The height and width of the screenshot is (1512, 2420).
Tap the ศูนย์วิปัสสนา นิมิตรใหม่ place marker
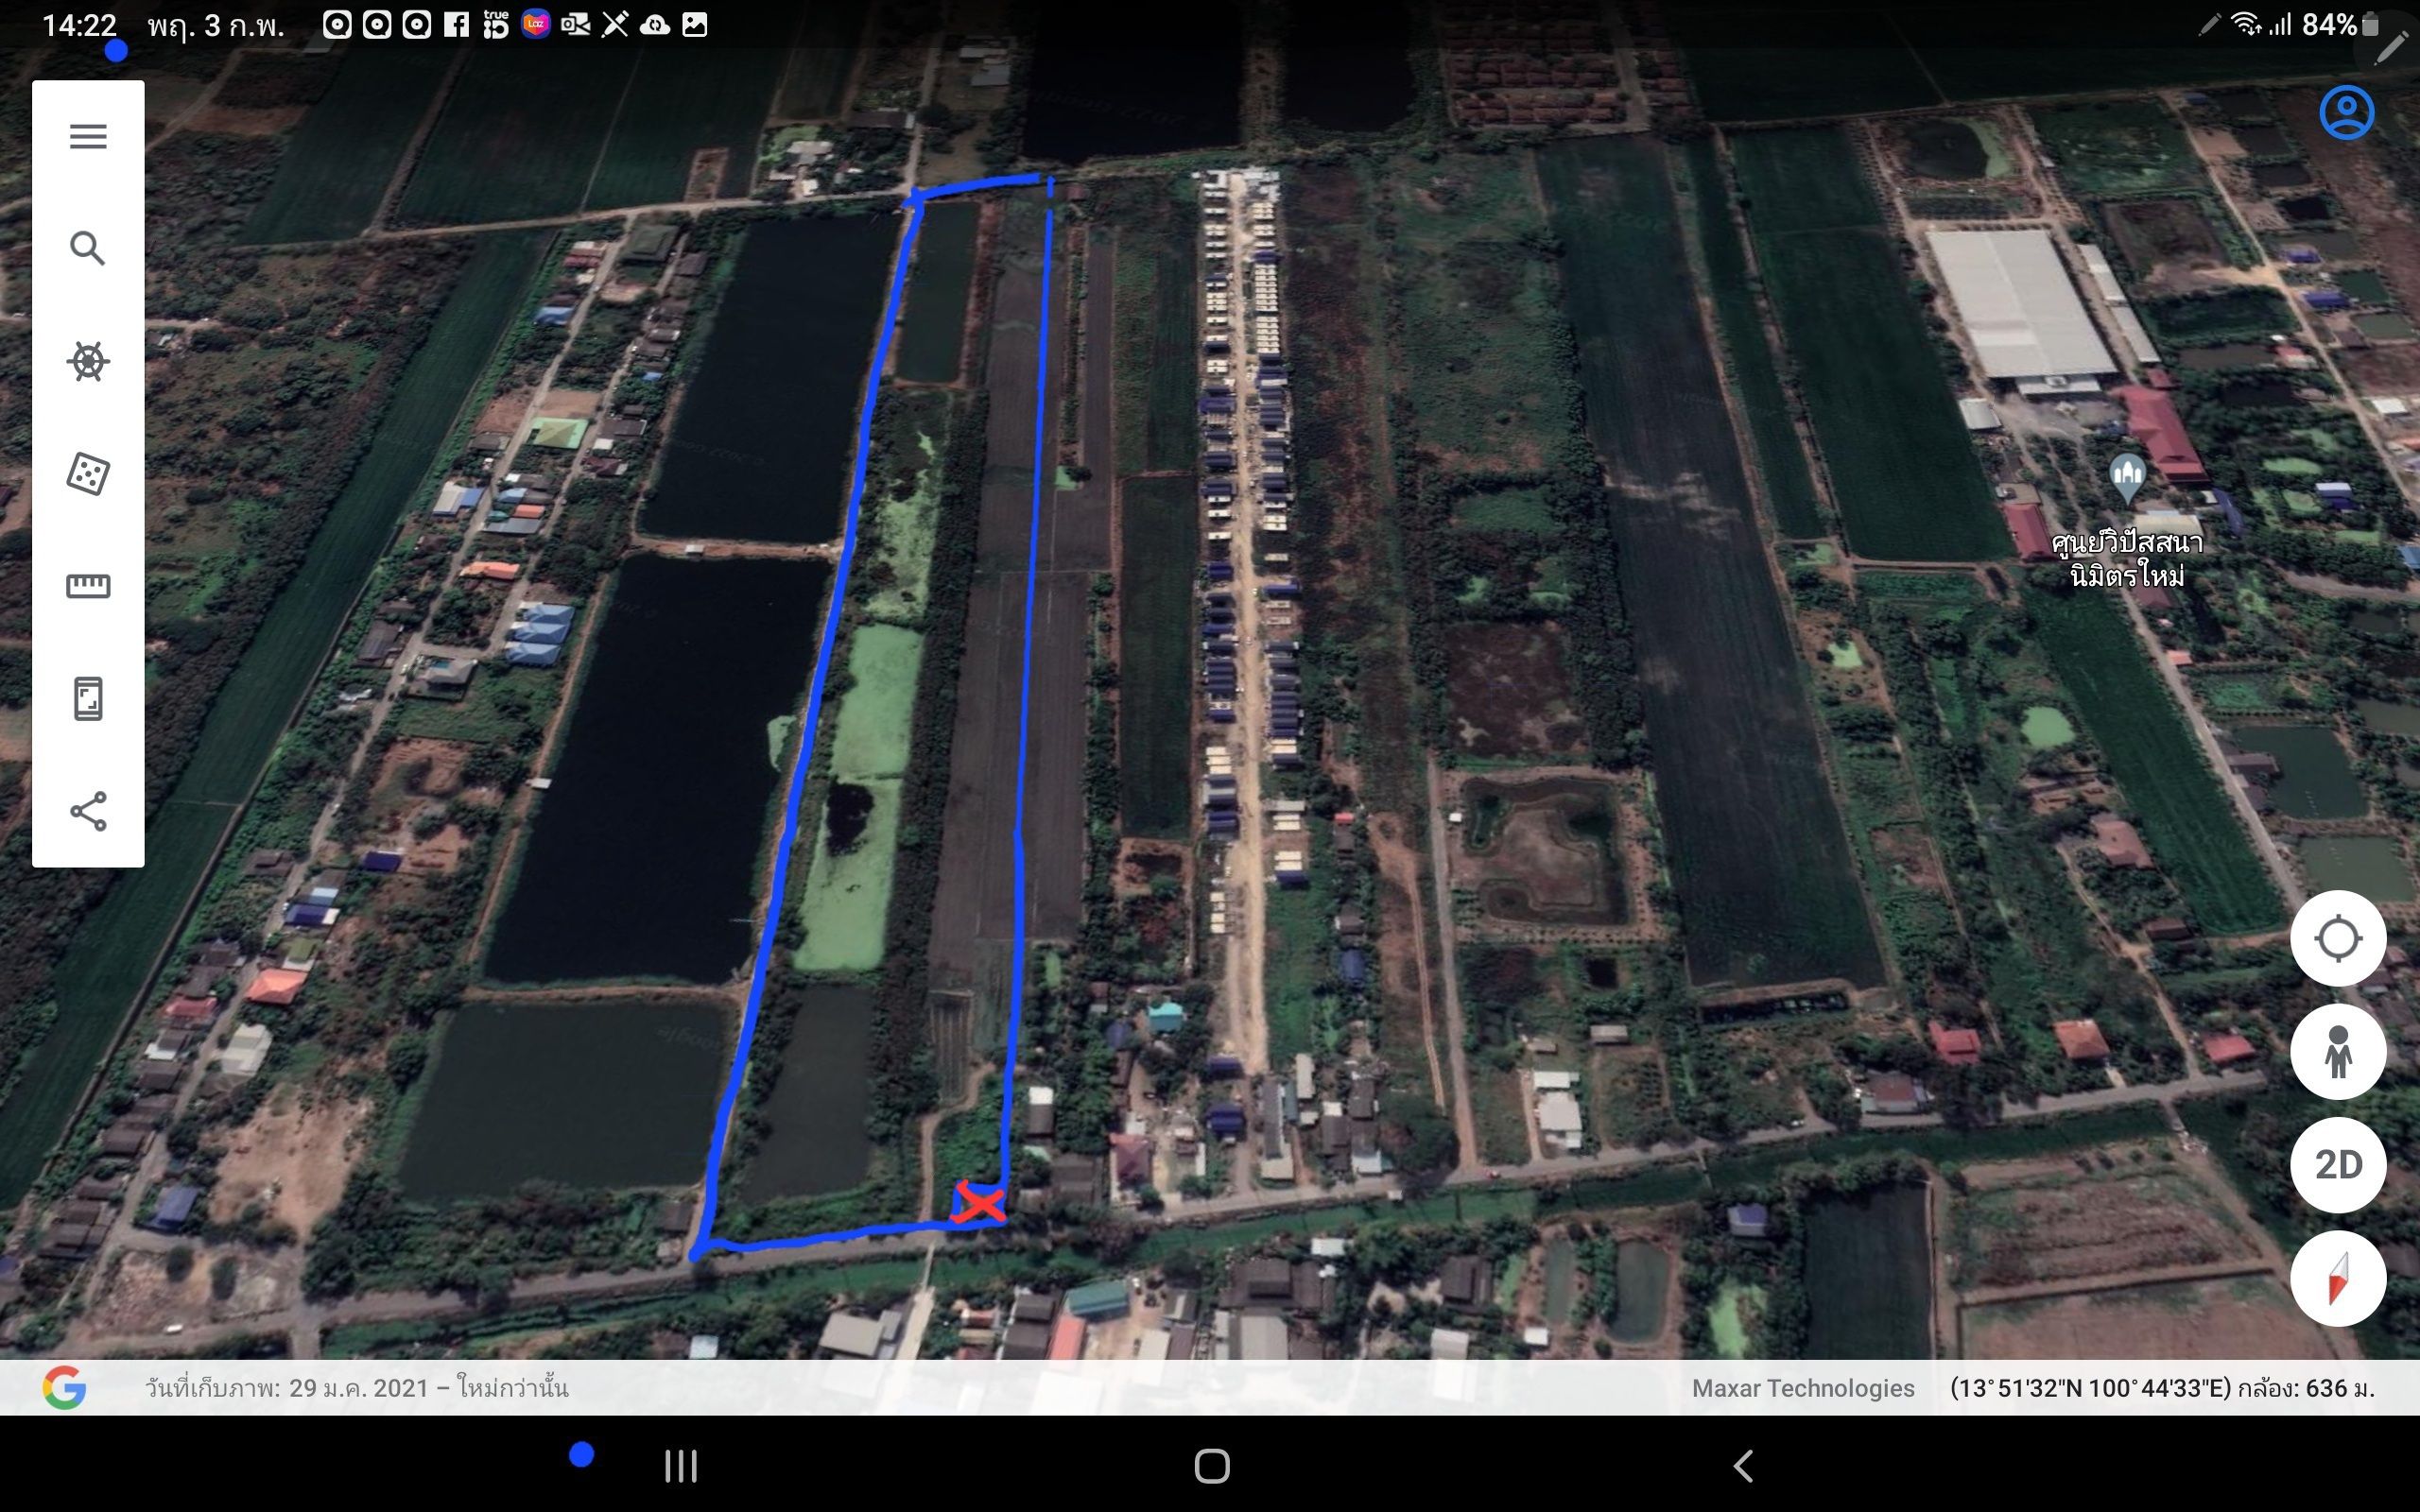[2127, 479]
